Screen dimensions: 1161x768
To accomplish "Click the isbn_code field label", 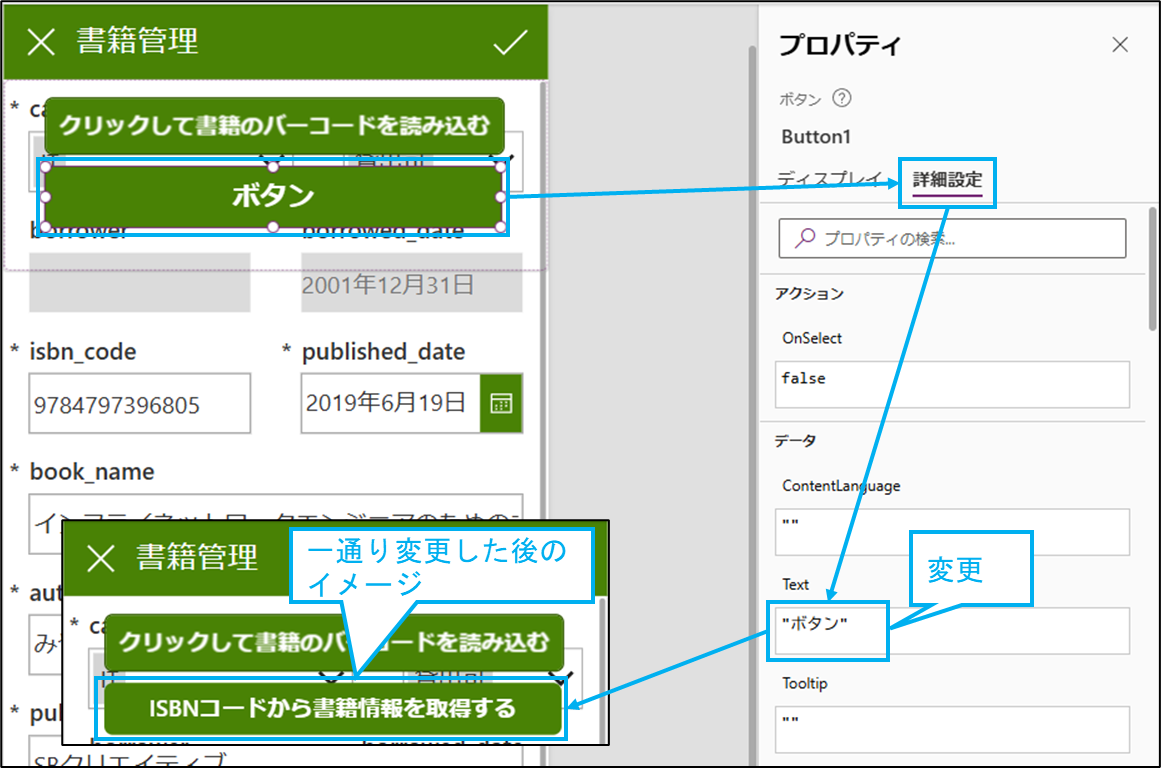I will coord(83,351).
